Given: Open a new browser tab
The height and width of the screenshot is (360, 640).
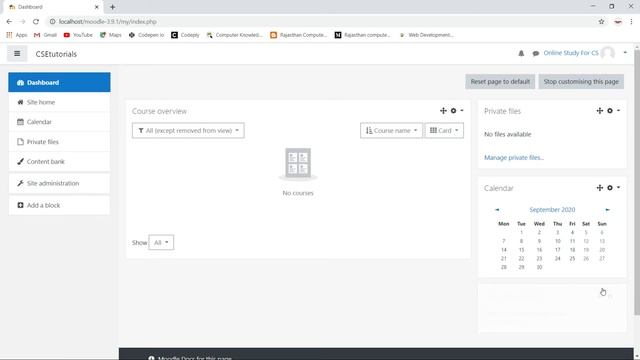Looking at the screenshot, I should coord(112,7).
